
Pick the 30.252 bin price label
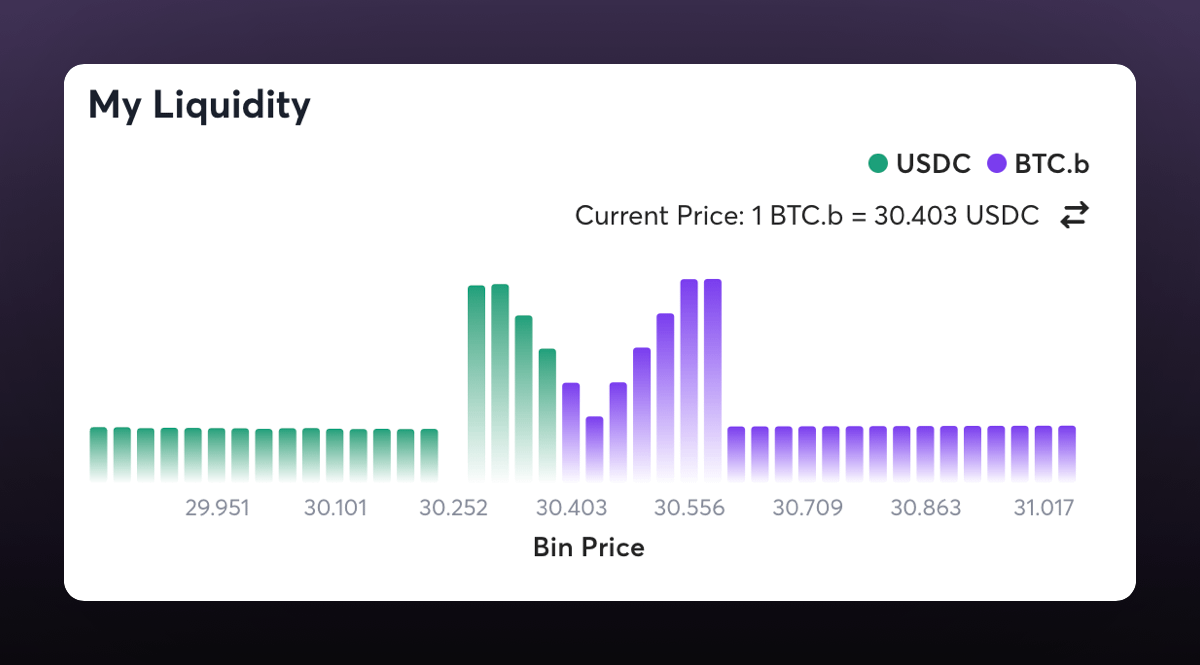click(453, 508)
